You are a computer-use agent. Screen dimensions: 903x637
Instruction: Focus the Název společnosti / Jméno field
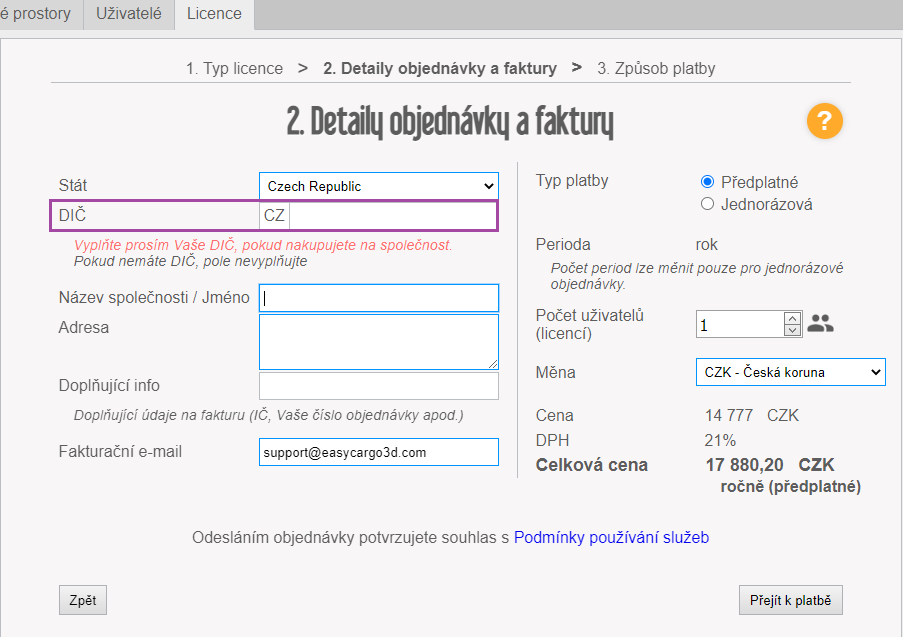click(x=378, y=298)
